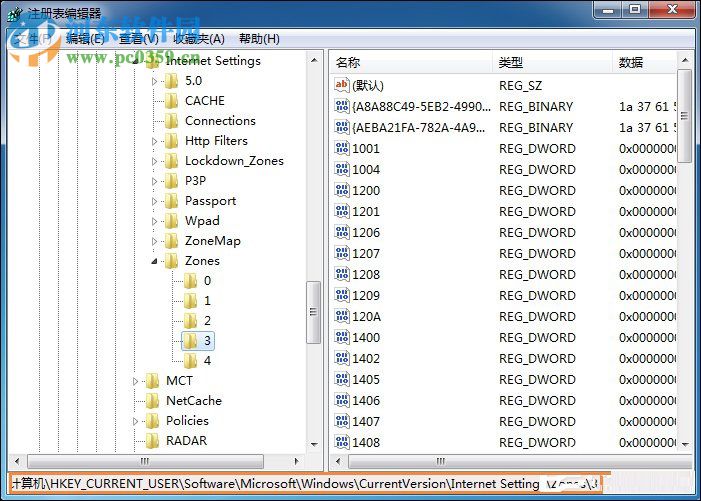Image resolution: width=701 pixels, height=501 pixels.
Task: Click the tree pane vertical scrollbar thumb
Action: pyautogui.click(x=313, y=312)
